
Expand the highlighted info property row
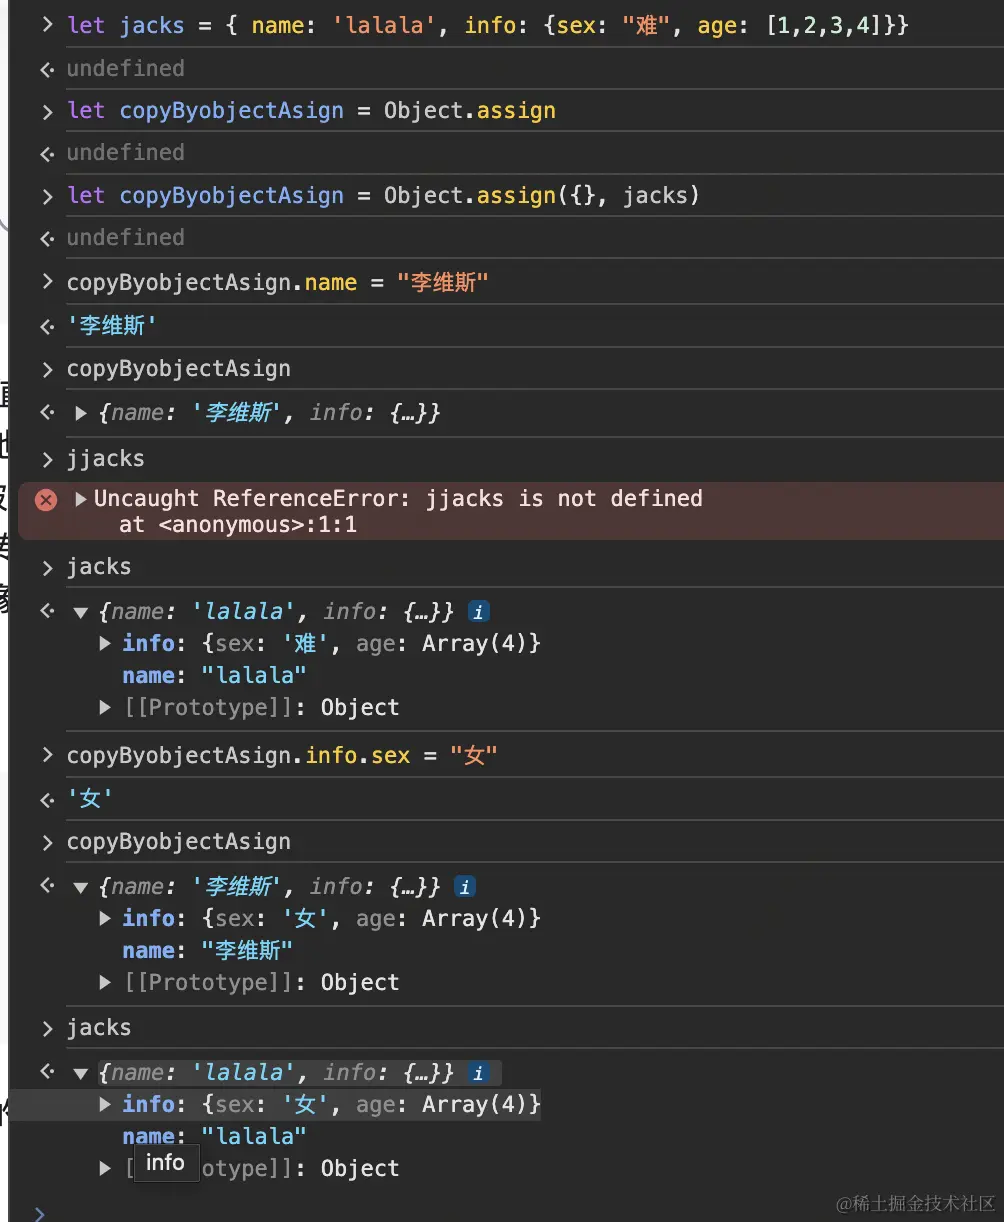click(x=105, y=1104)
